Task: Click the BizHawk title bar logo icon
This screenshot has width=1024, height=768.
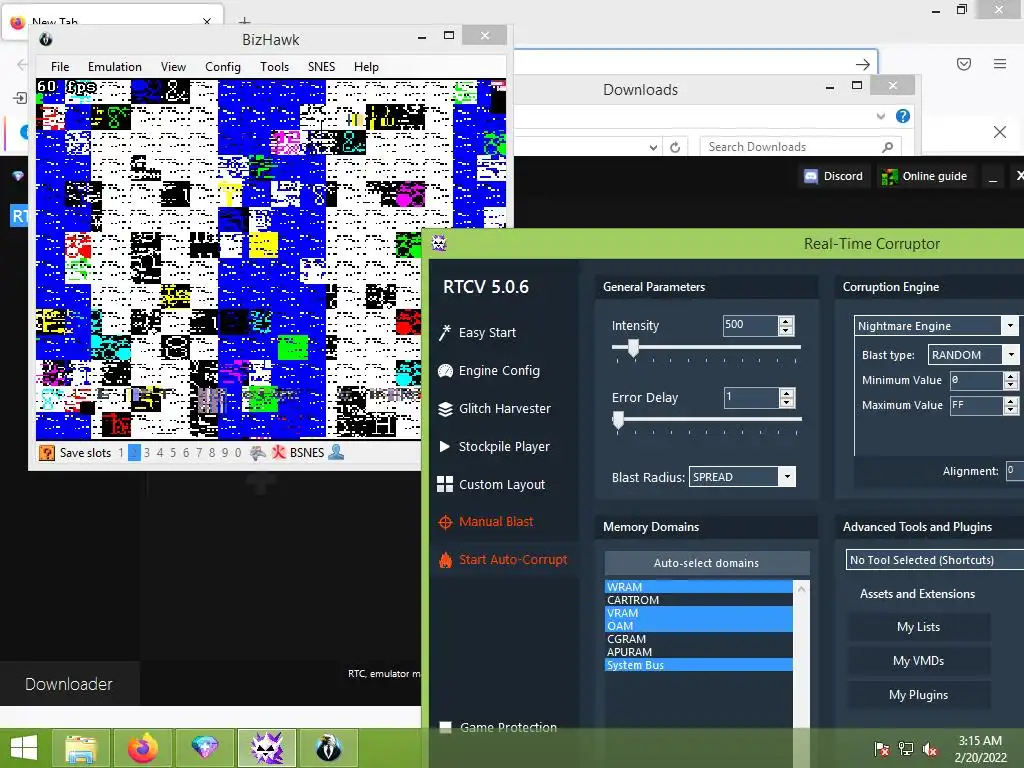Action: (46, 39)
